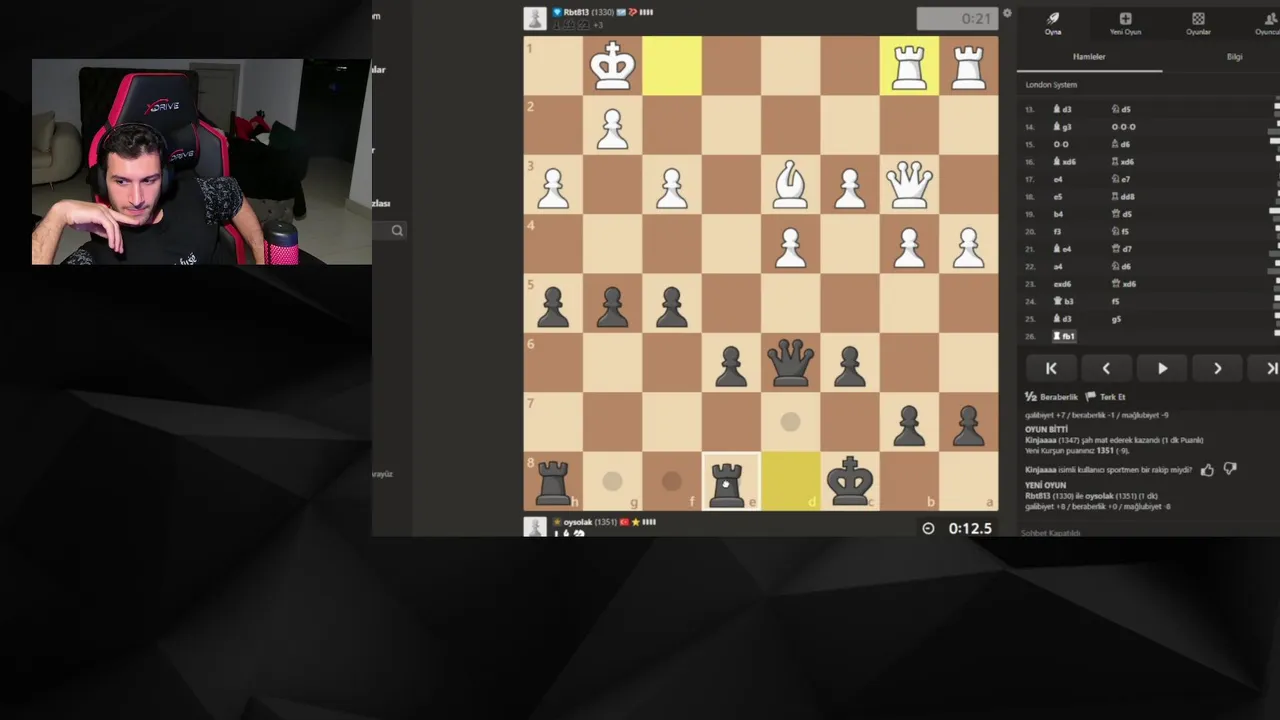Select move exd6 on row 23

click(x=1062, y=284)
